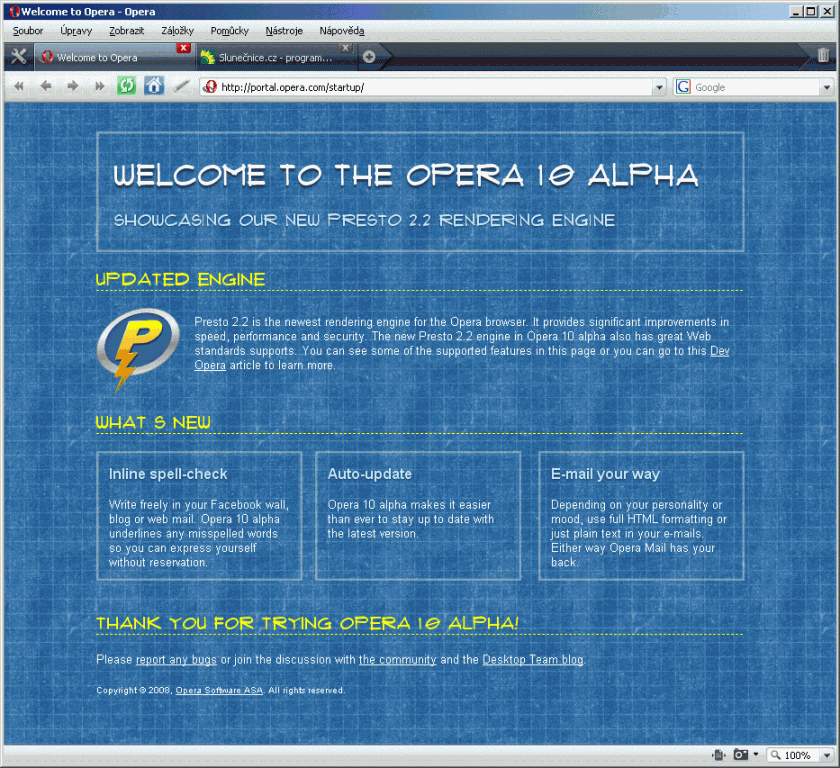Close the Welcome to Opera tab

(x=183, y=48)
